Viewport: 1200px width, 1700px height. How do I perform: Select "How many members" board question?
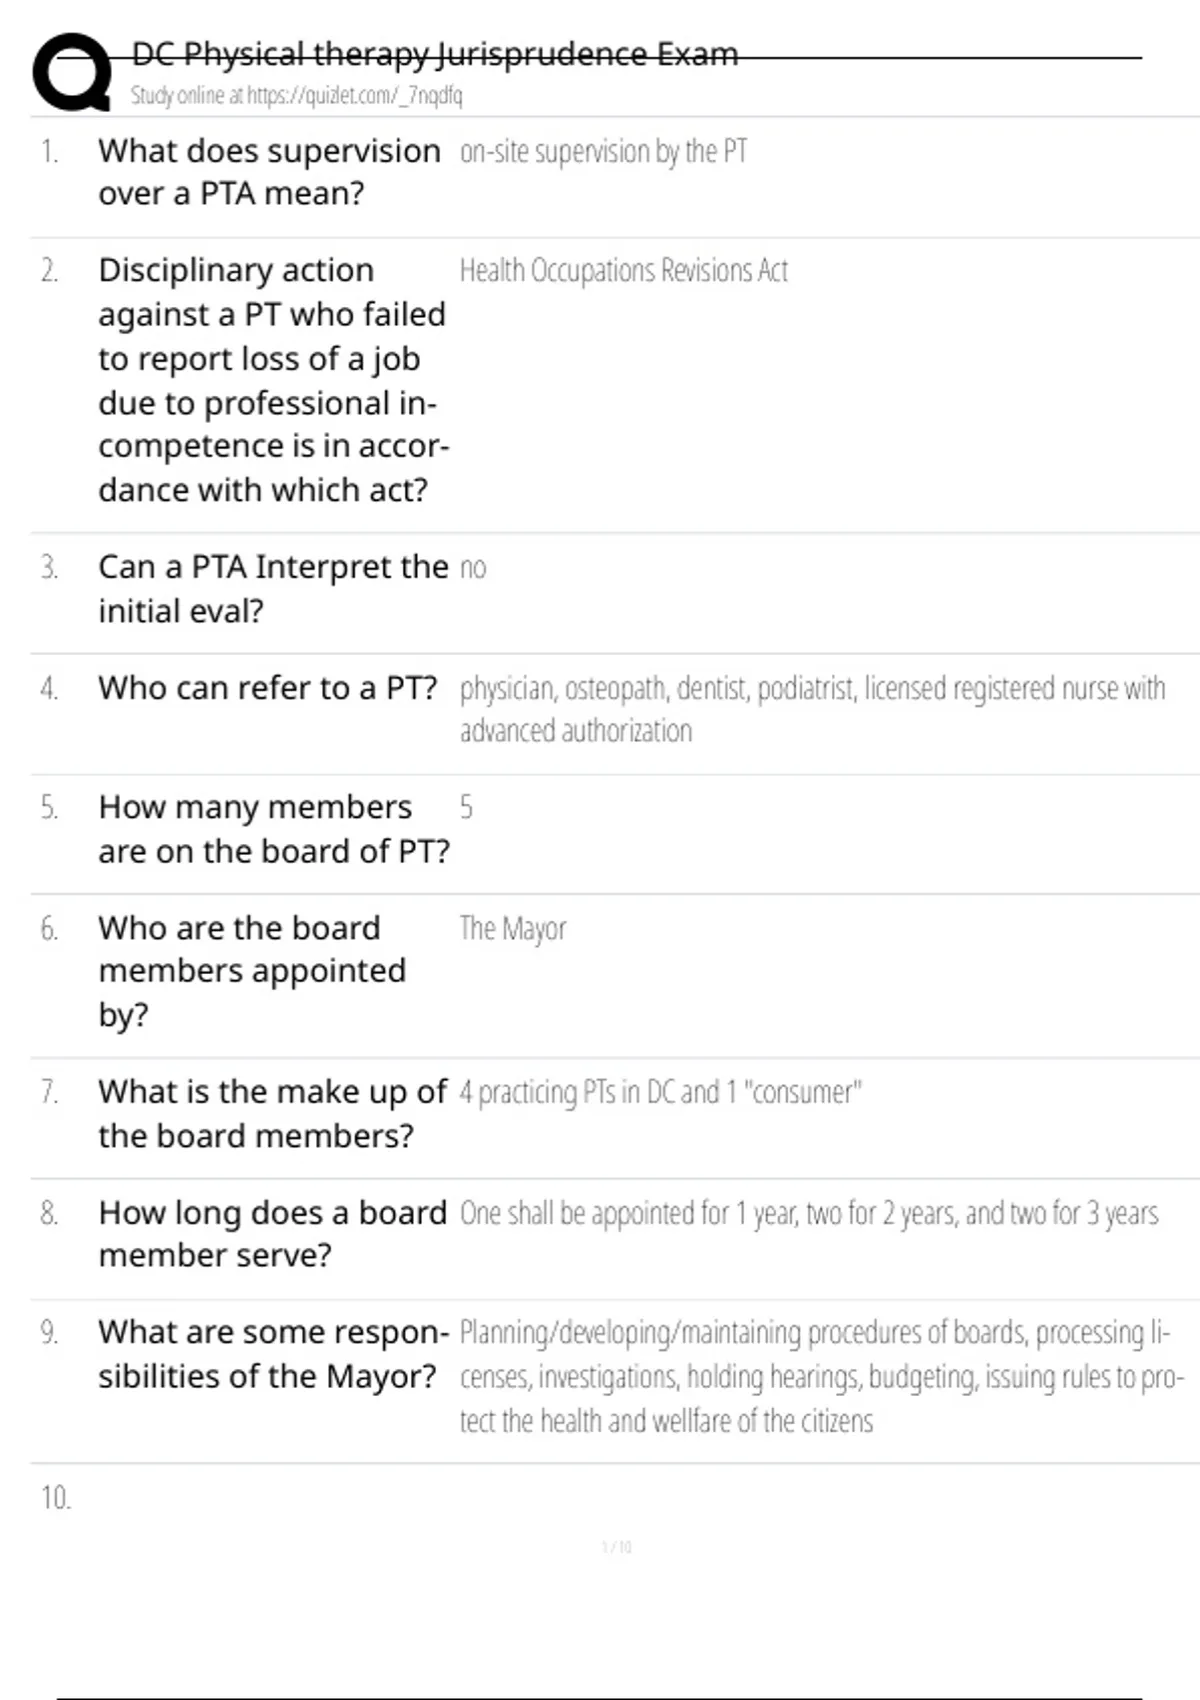point(273,829)
